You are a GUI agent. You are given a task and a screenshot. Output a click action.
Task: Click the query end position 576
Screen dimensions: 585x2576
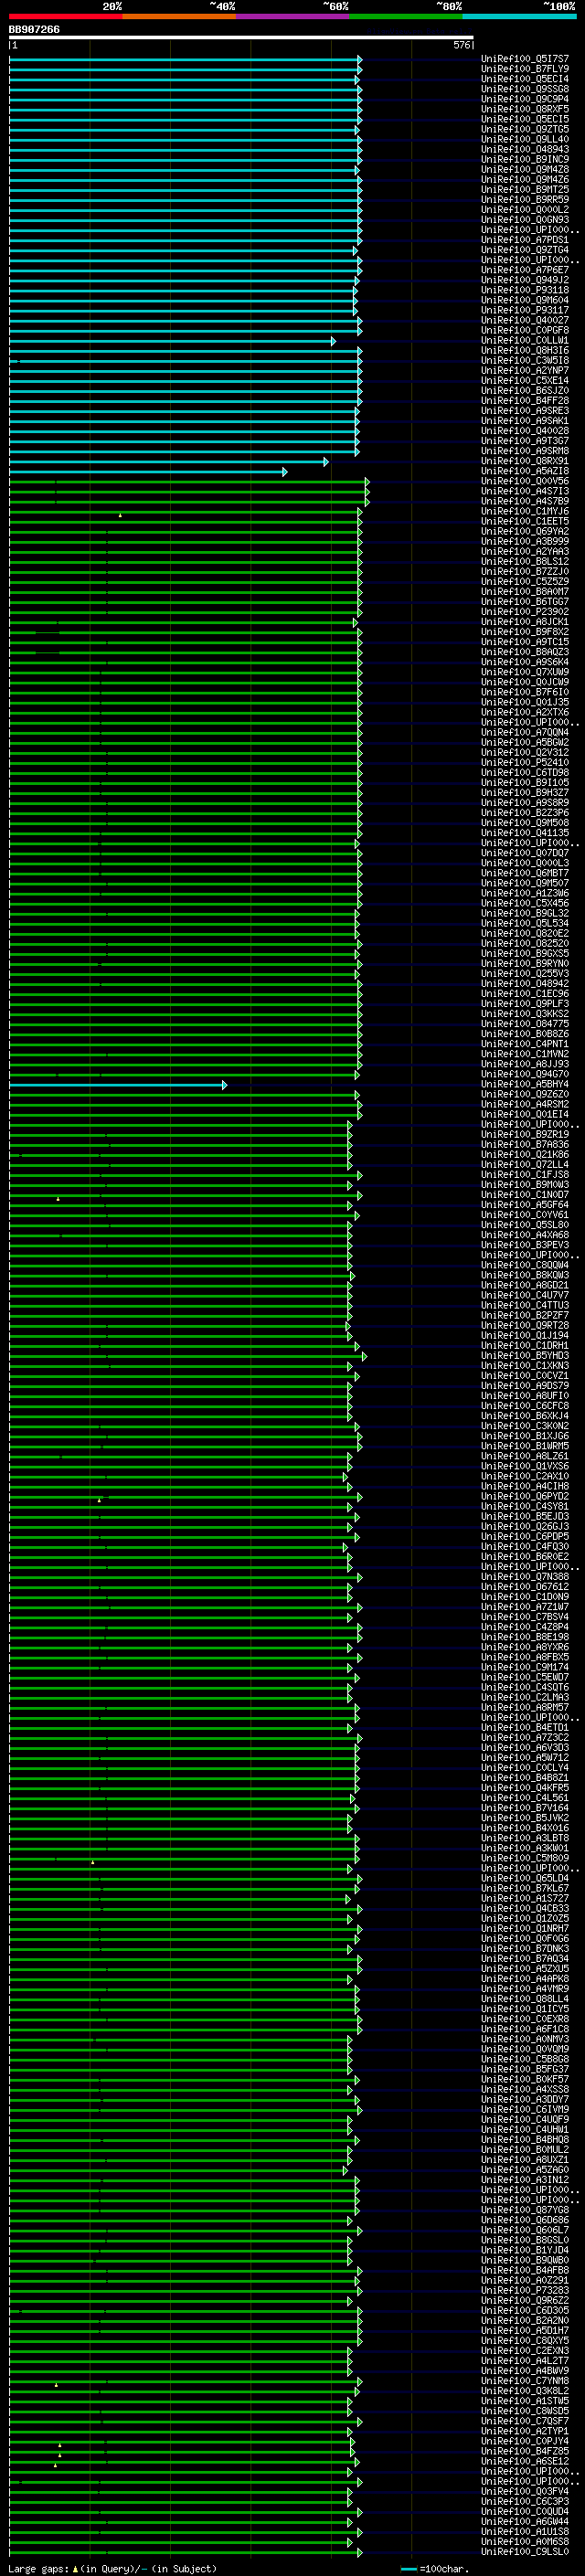point(462,45)
